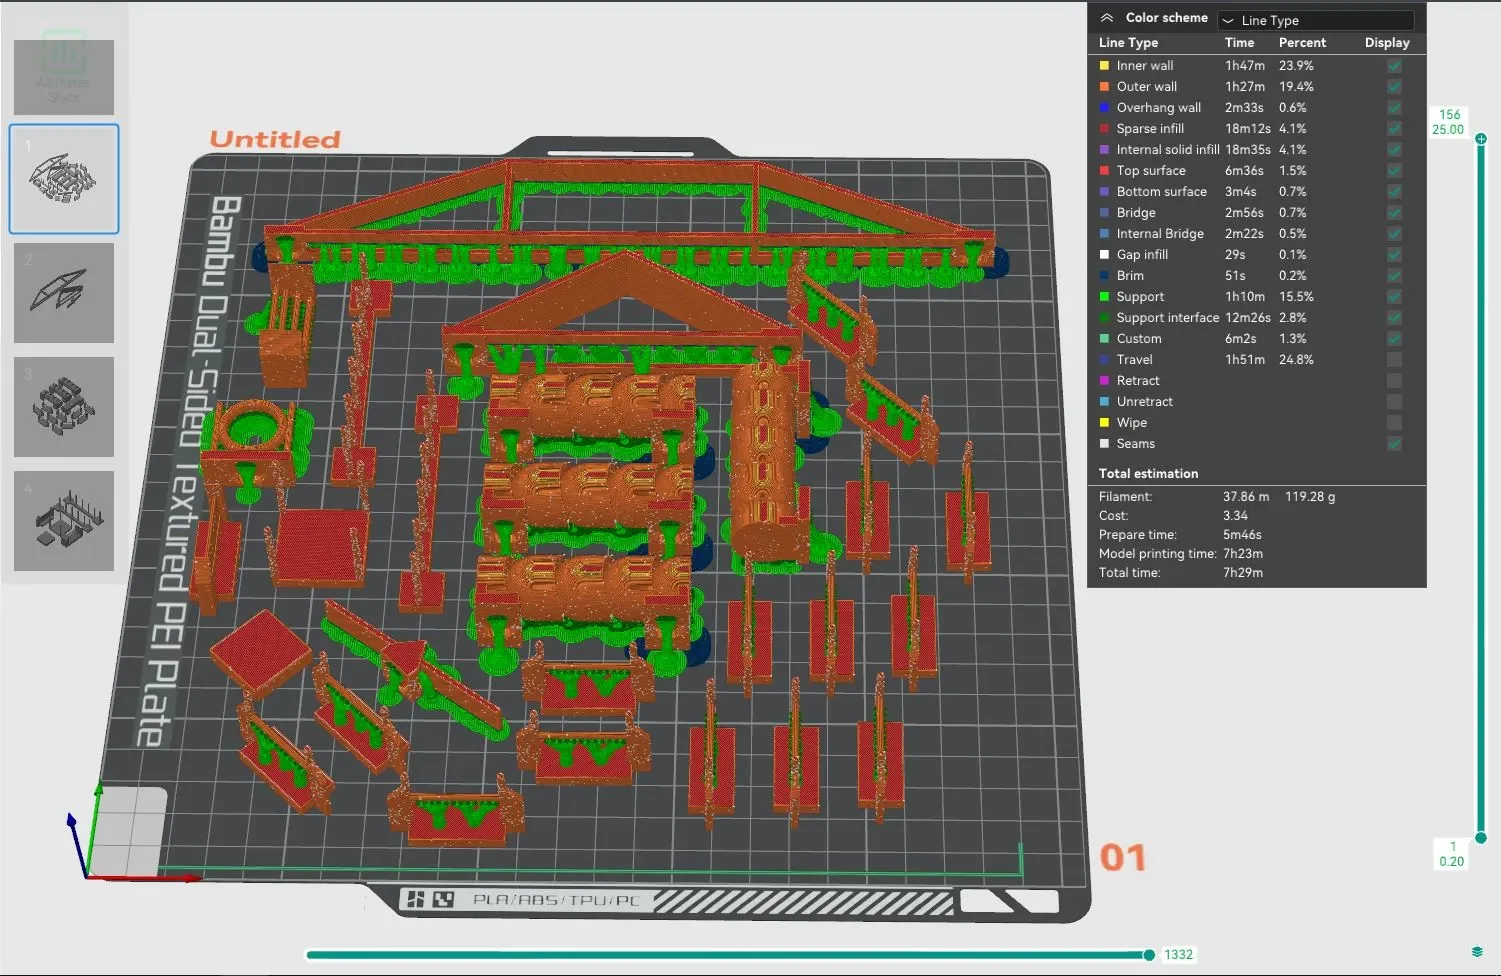Screen dimensions: 1501x976
Task: Collapse the Color scheme panel chevron
Action: tap(1107, 18)
